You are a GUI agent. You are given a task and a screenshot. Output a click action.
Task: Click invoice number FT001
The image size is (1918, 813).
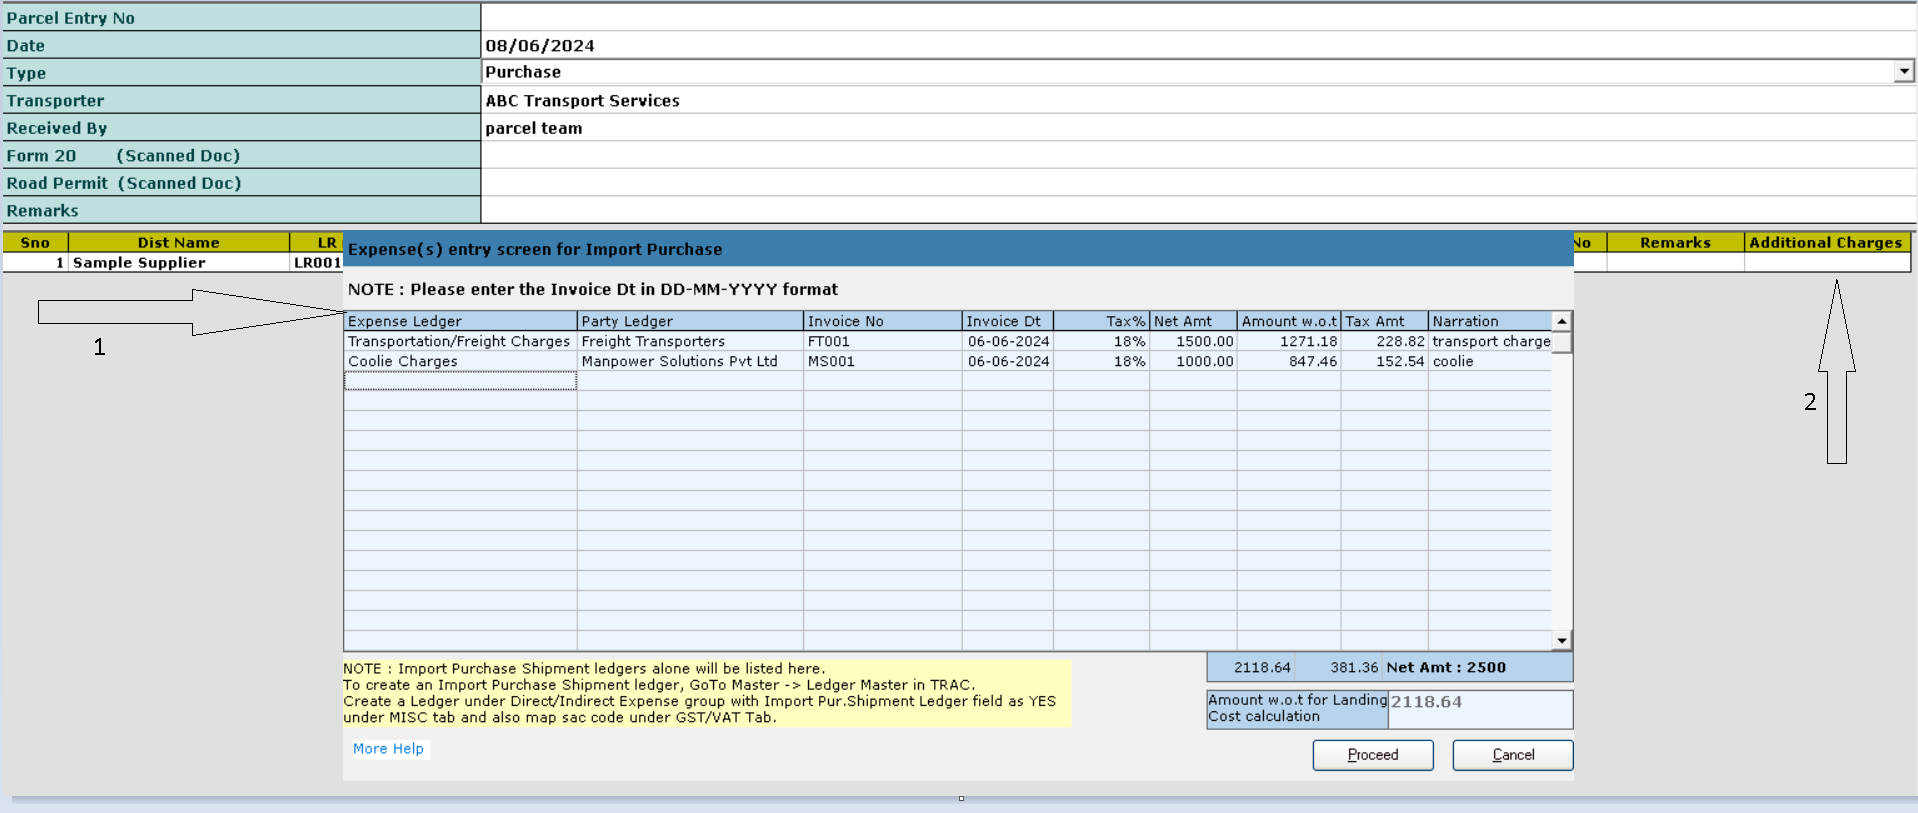click(x=883, y=341)
